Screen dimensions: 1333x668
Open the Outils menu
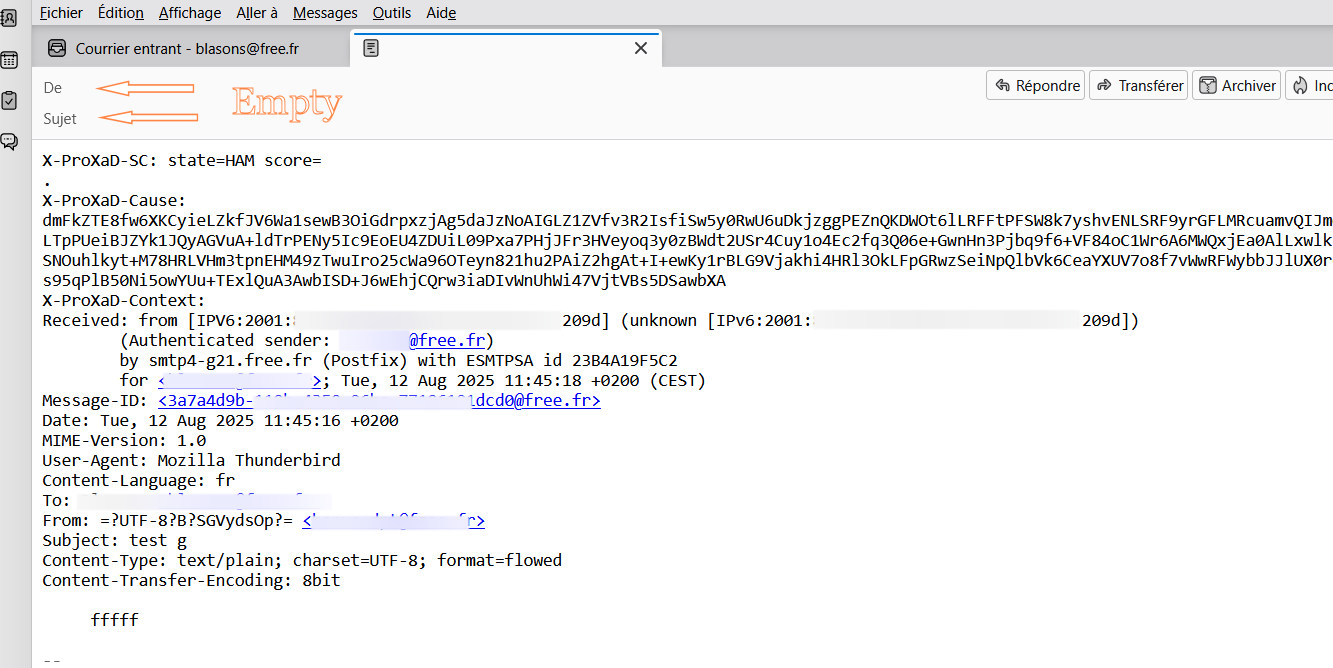392,12
